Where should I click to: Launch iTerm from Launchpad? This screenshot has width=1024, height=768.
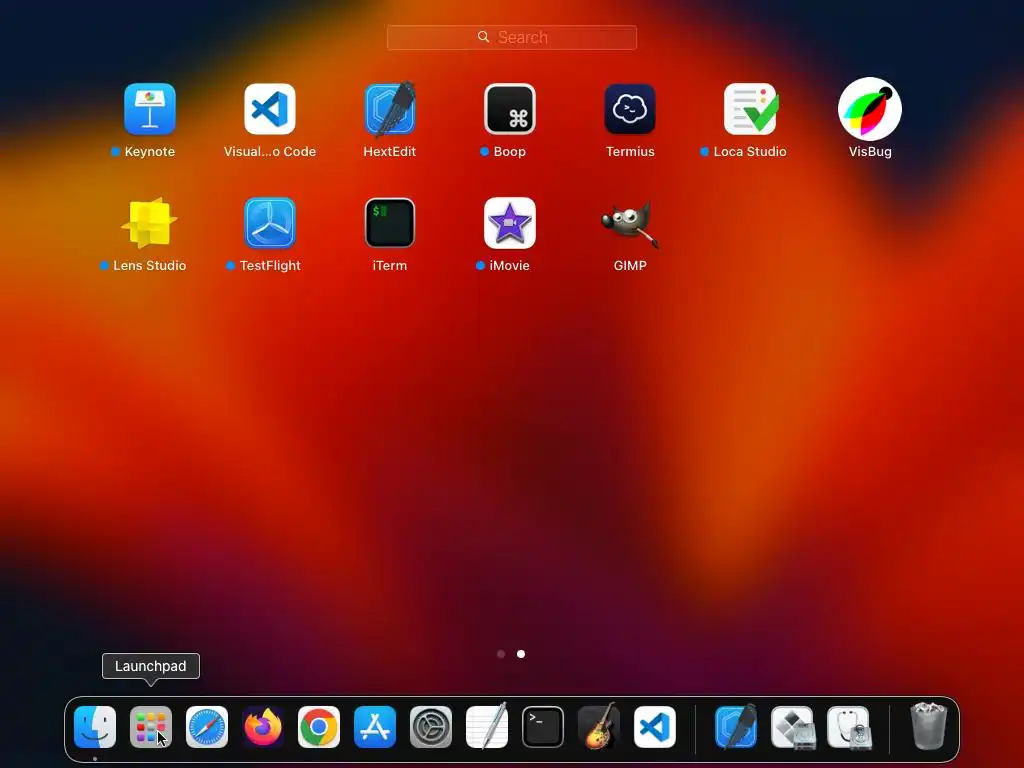click(390, 223)
